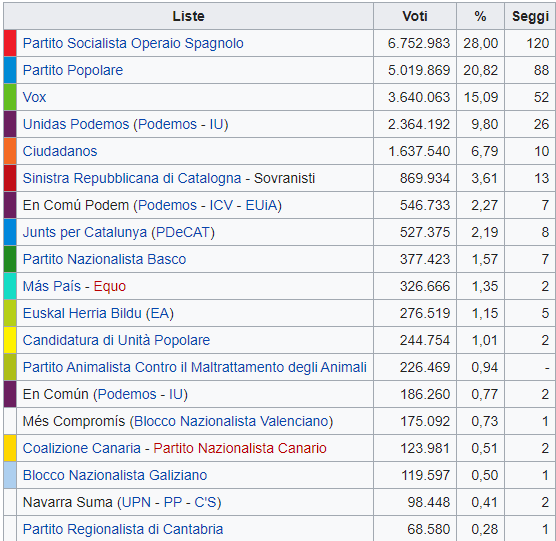
Task: Select the percentage 2,19
Action: point(484,232)
